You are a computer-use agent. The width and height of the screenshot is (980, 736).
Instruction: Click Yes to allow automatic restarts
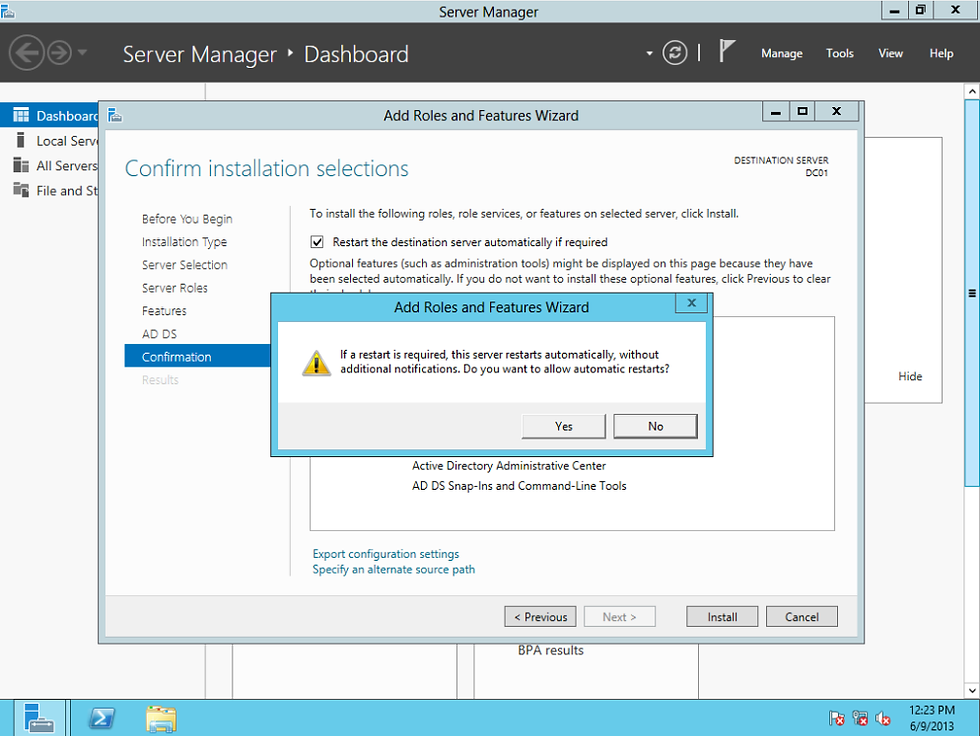563,426
